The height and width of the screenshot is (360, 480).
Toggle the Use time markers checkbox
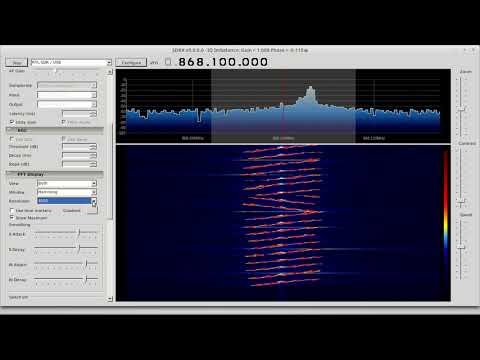(12, 211)
